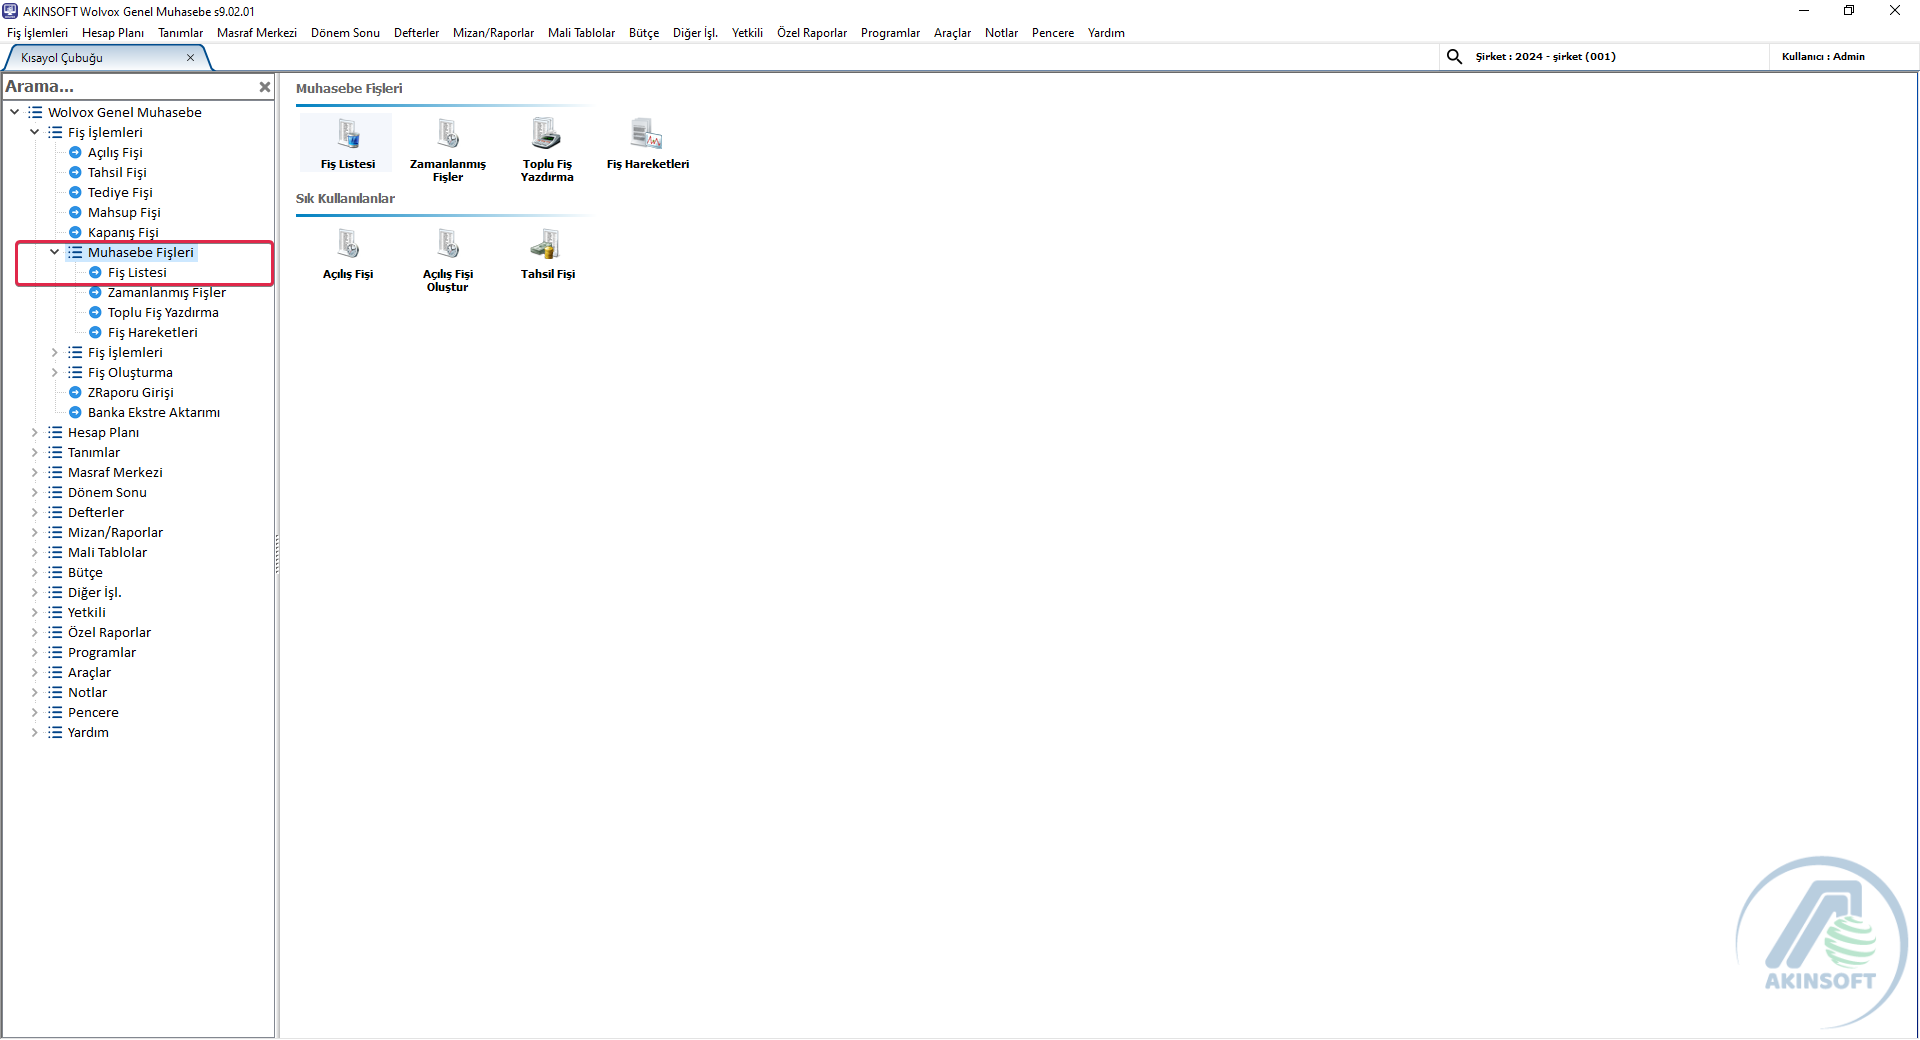The width and height of the screenshot is (1920, 1040).
Task: Open the Defterler menu
Action: pyautogui.click(x=416, y=33)
